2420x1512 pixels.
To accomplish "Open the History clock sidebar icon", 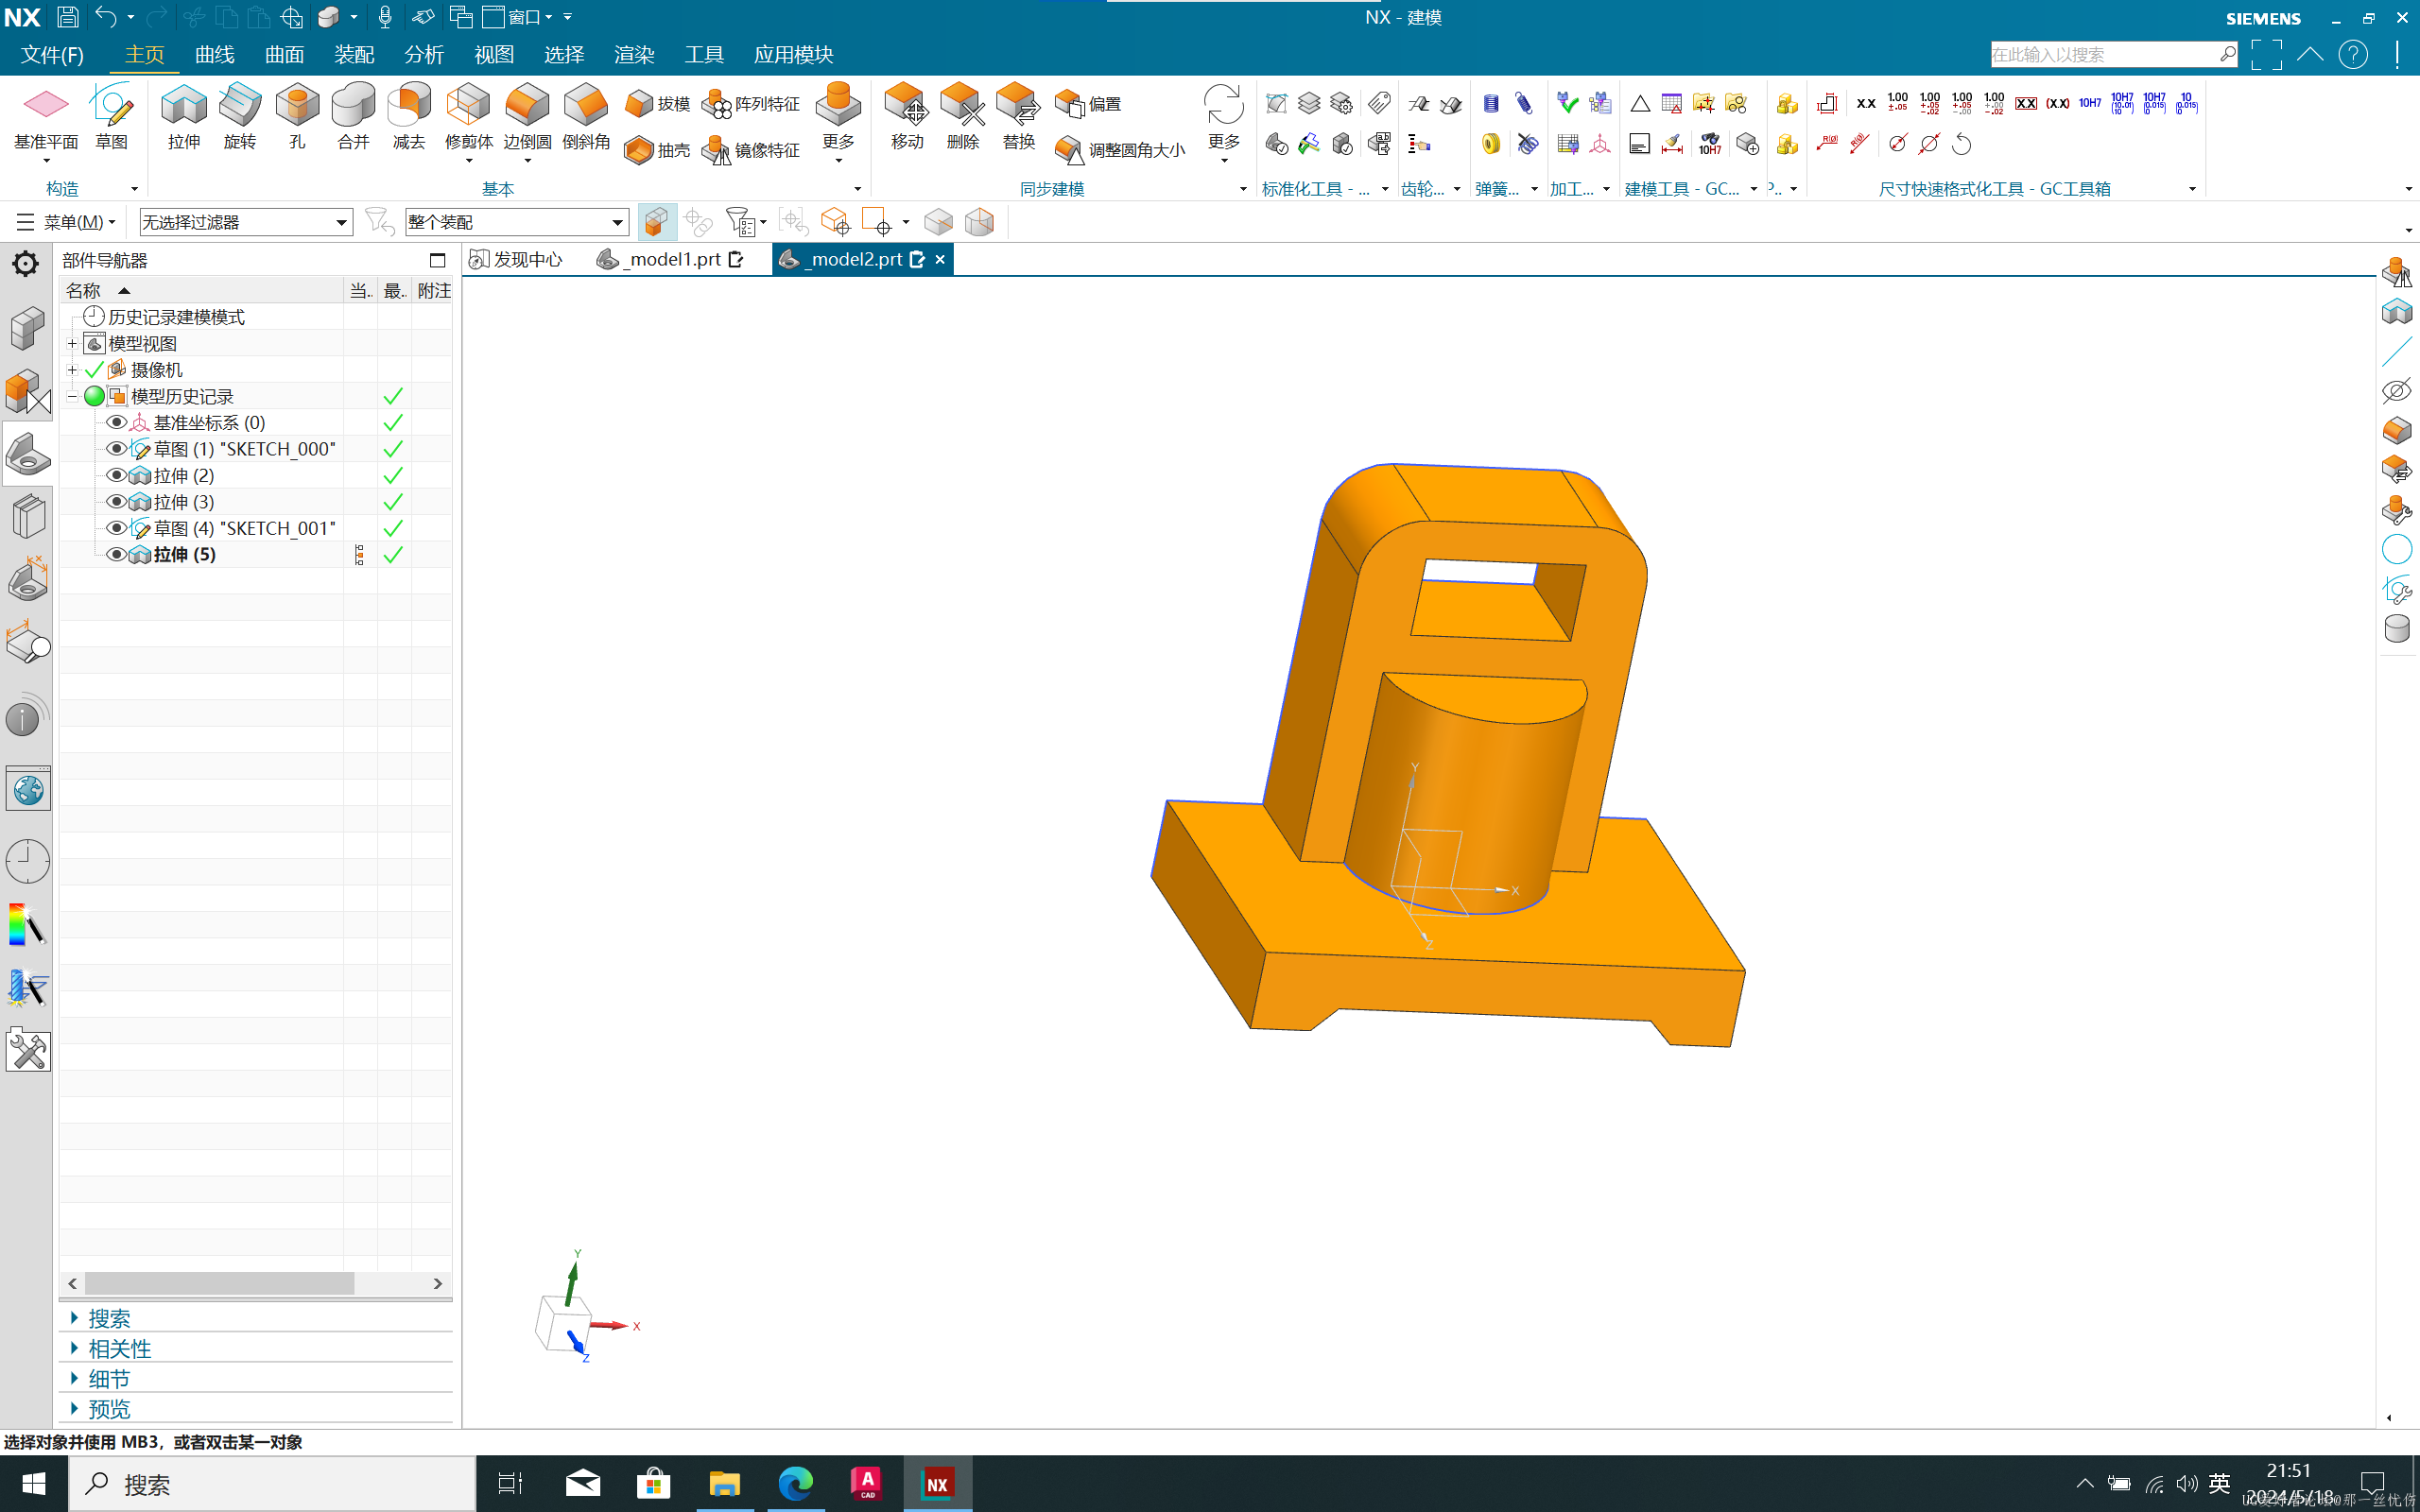I will 27,861.
